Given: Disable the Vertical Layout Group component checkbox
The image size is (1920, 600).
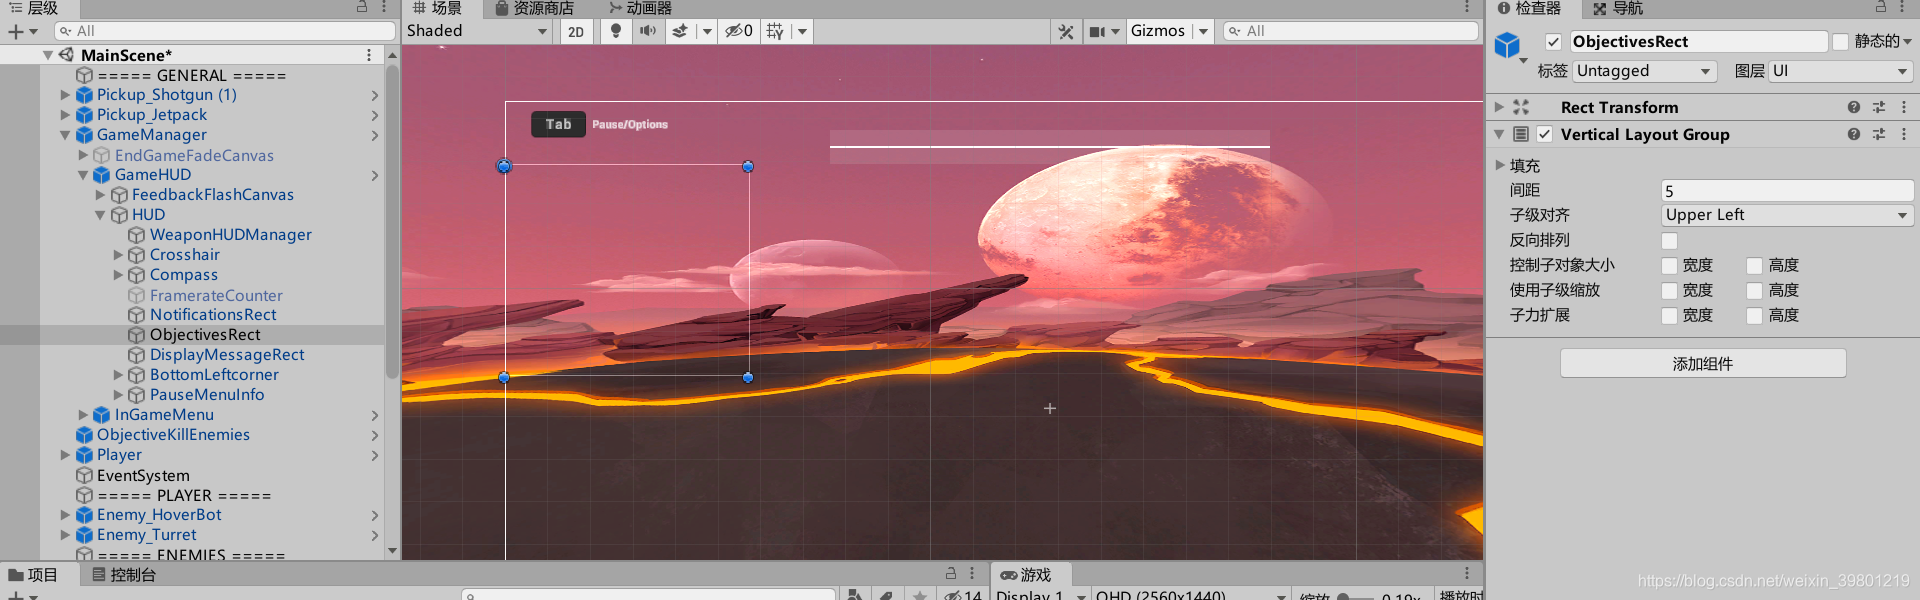Looking at the screenshot, I should (1545, 134).
